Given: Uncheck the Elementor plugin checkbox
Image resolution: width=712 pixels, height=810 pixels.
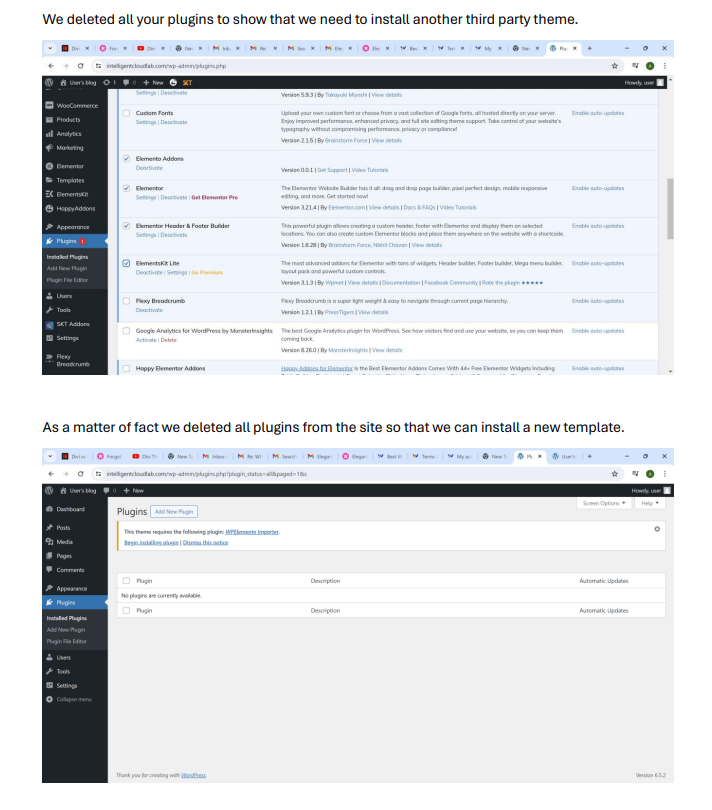Looking at the screenshot, I should 126,188.
